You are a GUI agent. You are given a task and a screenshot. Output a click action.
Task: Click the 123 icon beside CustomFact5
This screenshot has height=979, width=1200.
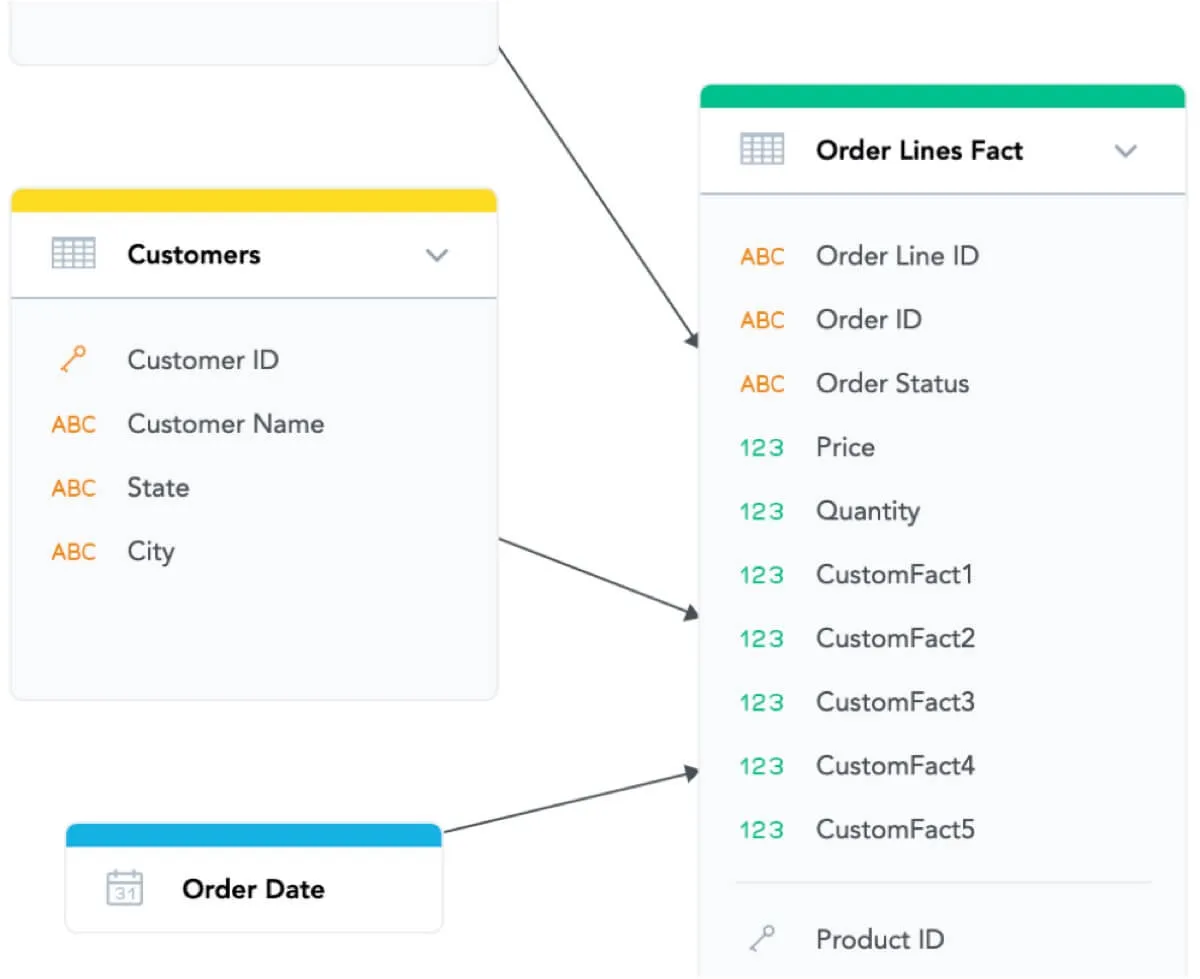[x=762, y=829]
